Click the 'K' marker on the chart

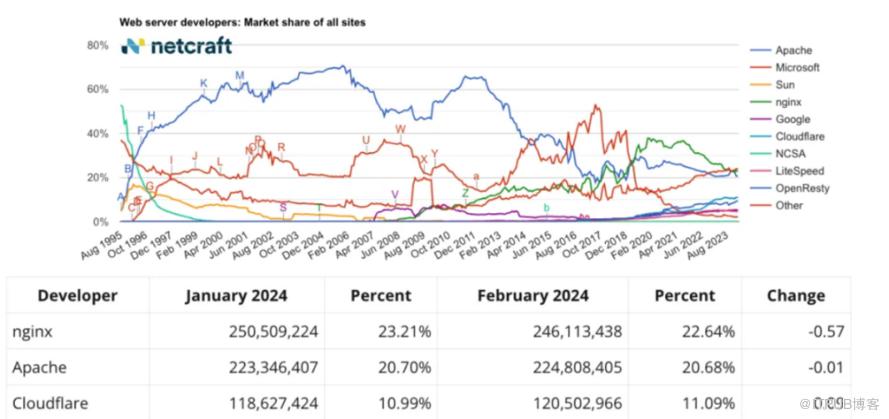pos(203,84)
